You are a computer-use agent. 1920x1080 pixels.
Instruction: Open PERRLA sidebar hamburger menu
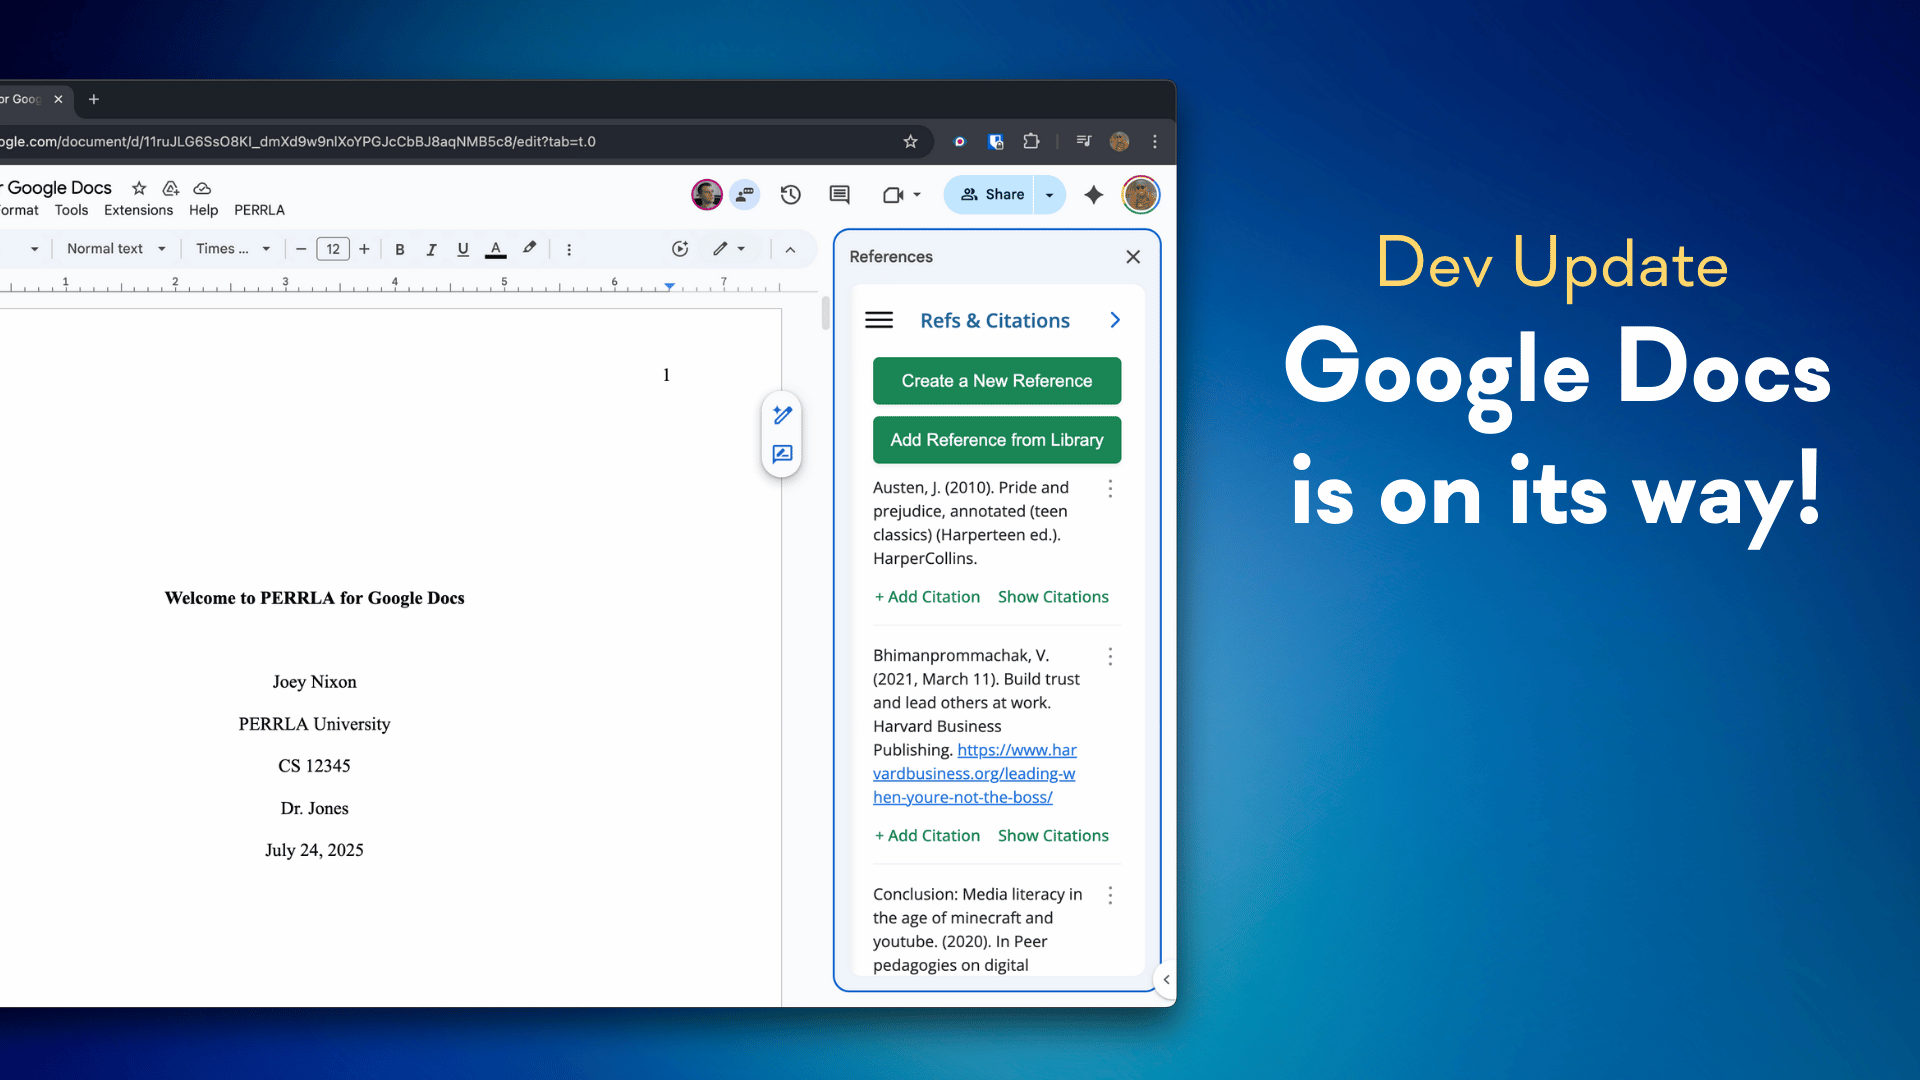coord(879,320)
